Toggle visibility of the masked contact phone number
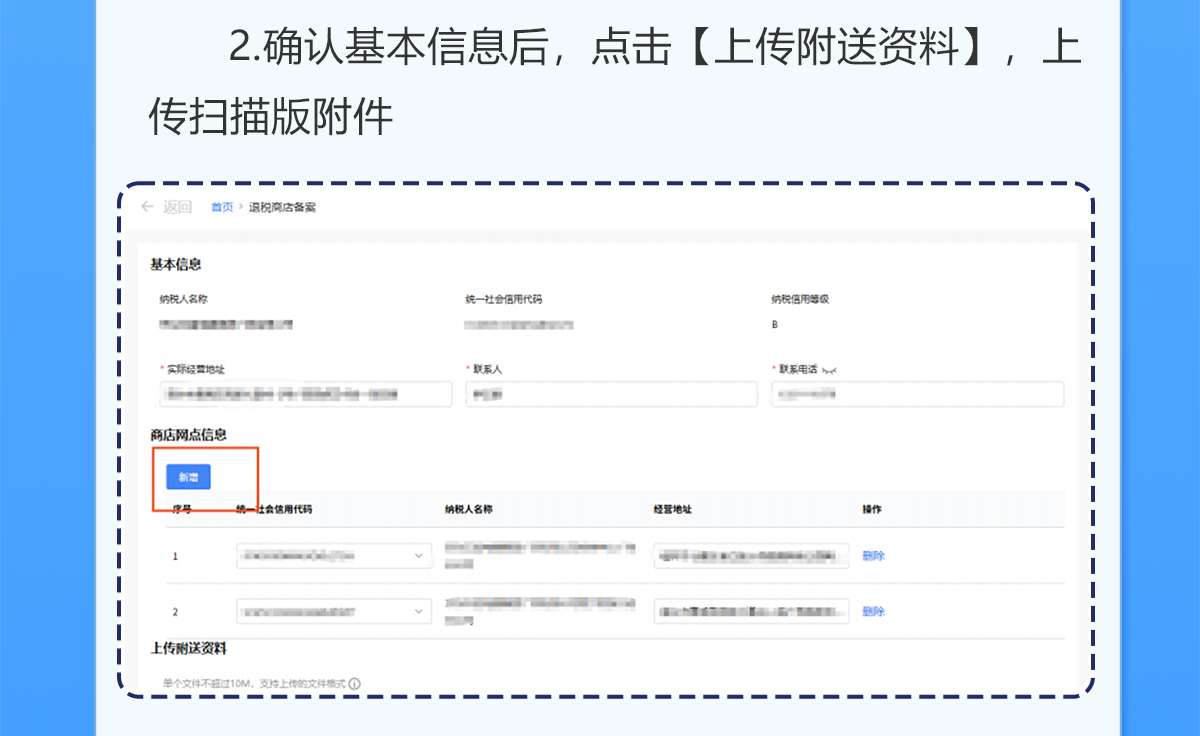The width and height of the screenshot is (1200, 736). [829, 368]
